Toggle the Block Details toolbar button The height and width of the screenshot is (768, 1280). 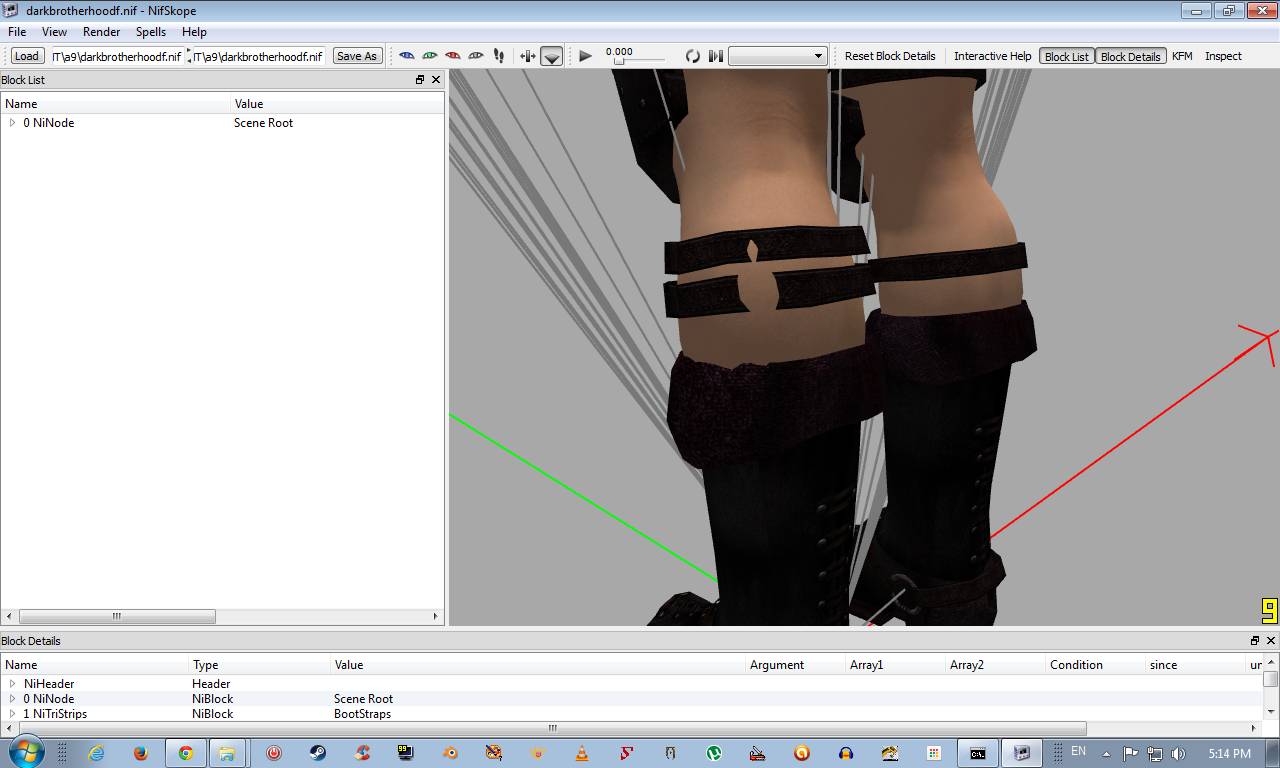(1130, 56)
